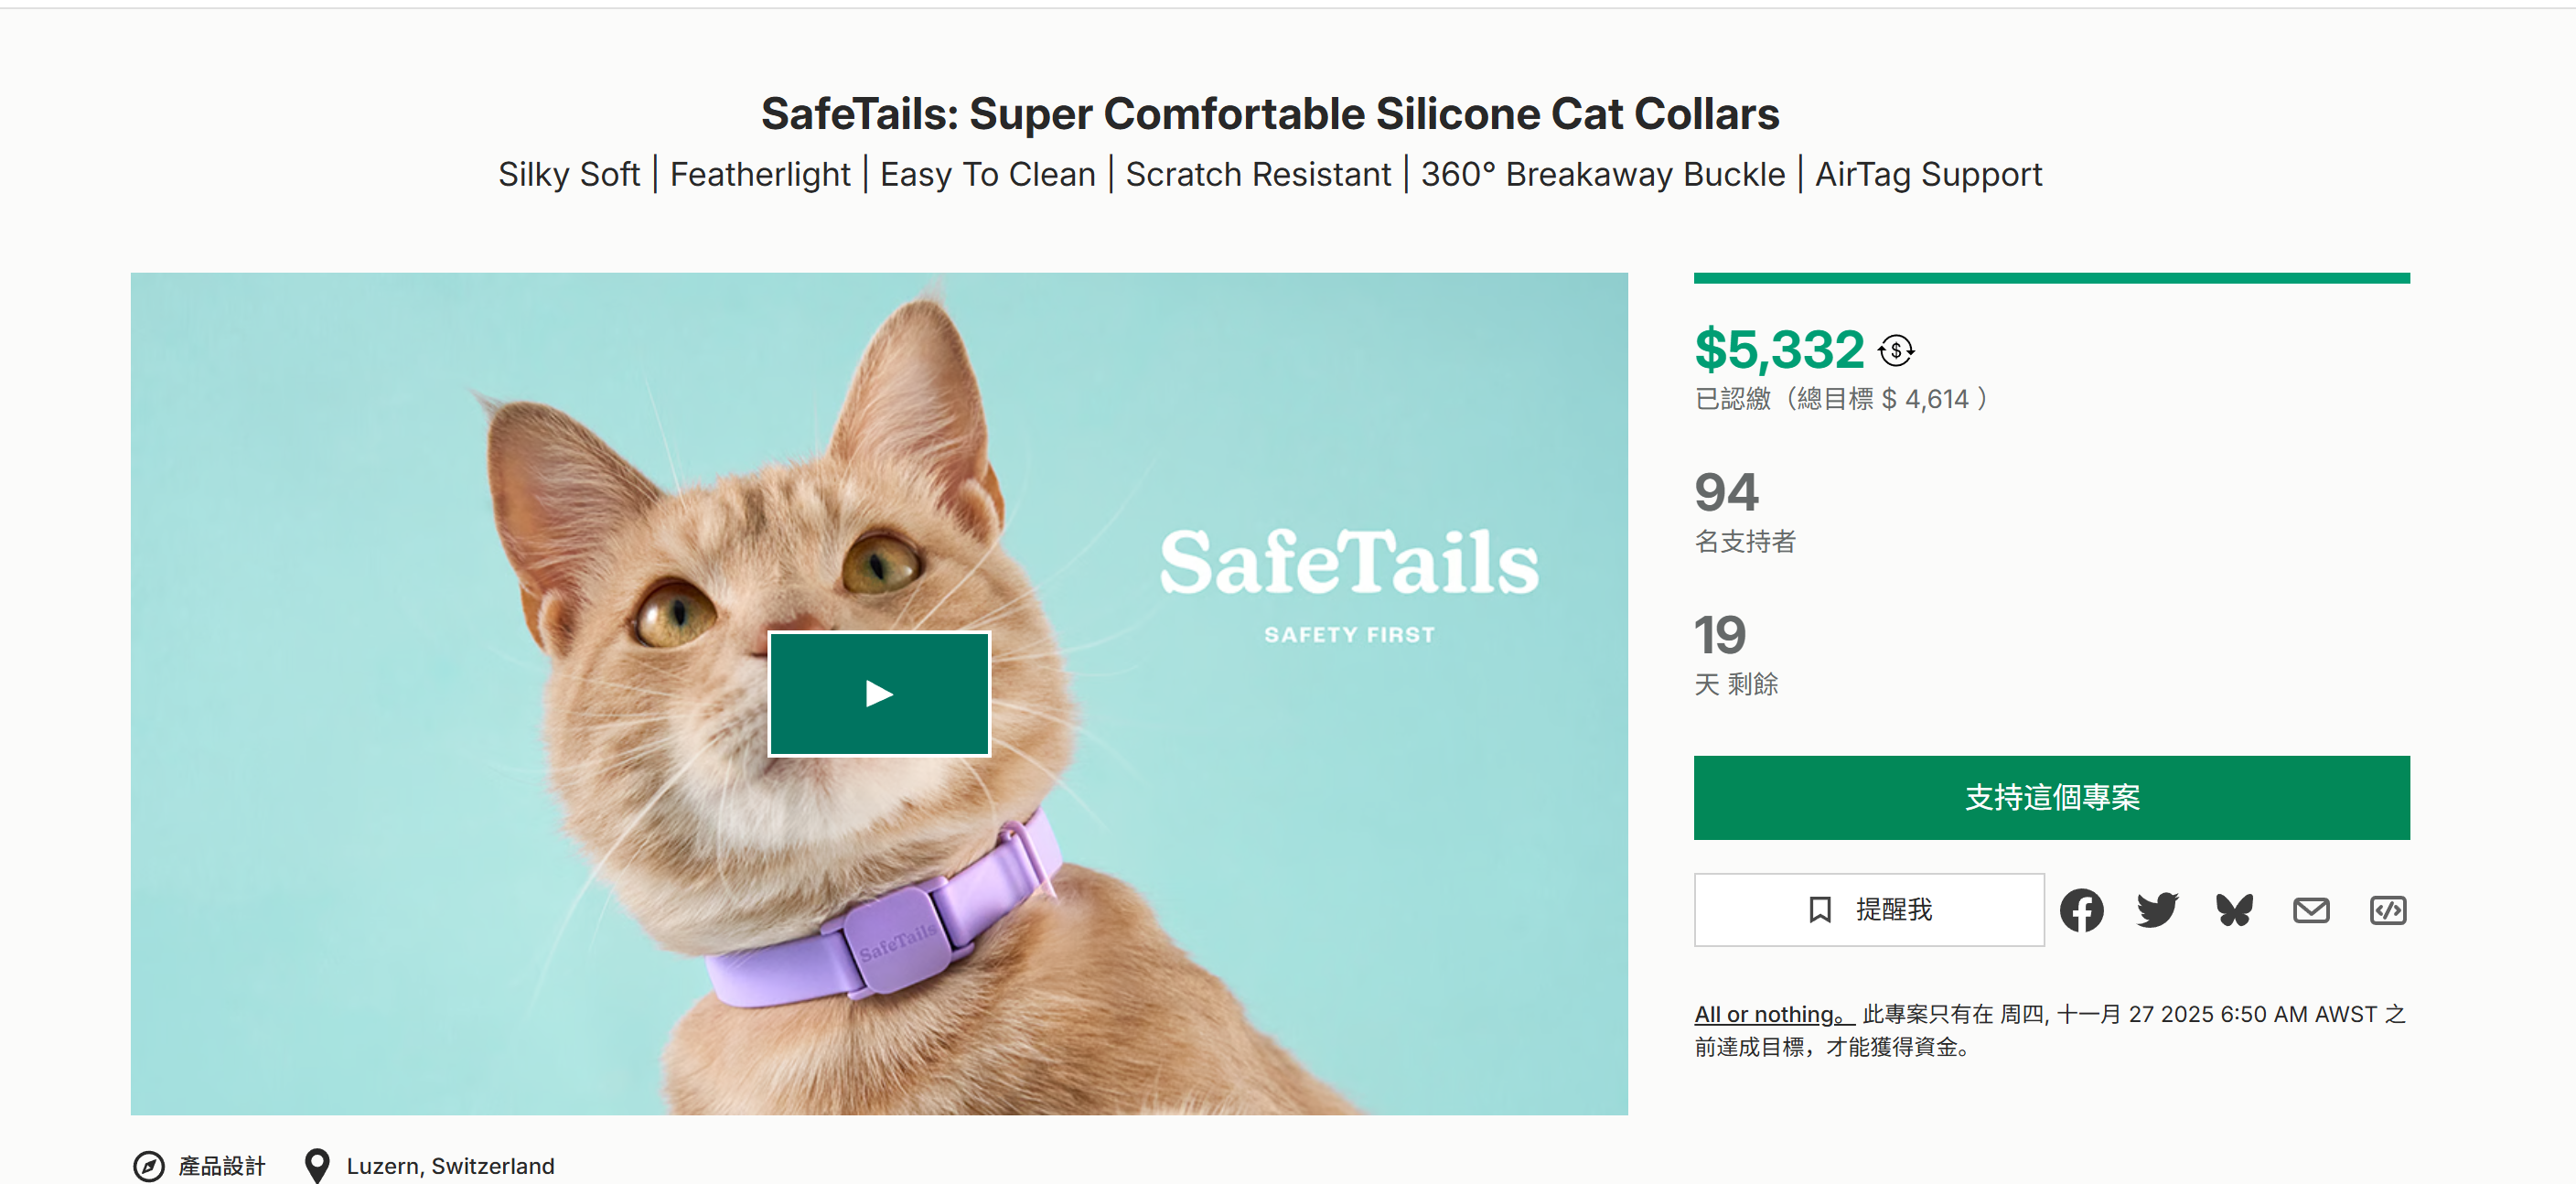Image resolution: width=2576 pixels, height=1184 pixels.
Task: Click the 94 名支持者 backer count
Action: pos(1726,492)
